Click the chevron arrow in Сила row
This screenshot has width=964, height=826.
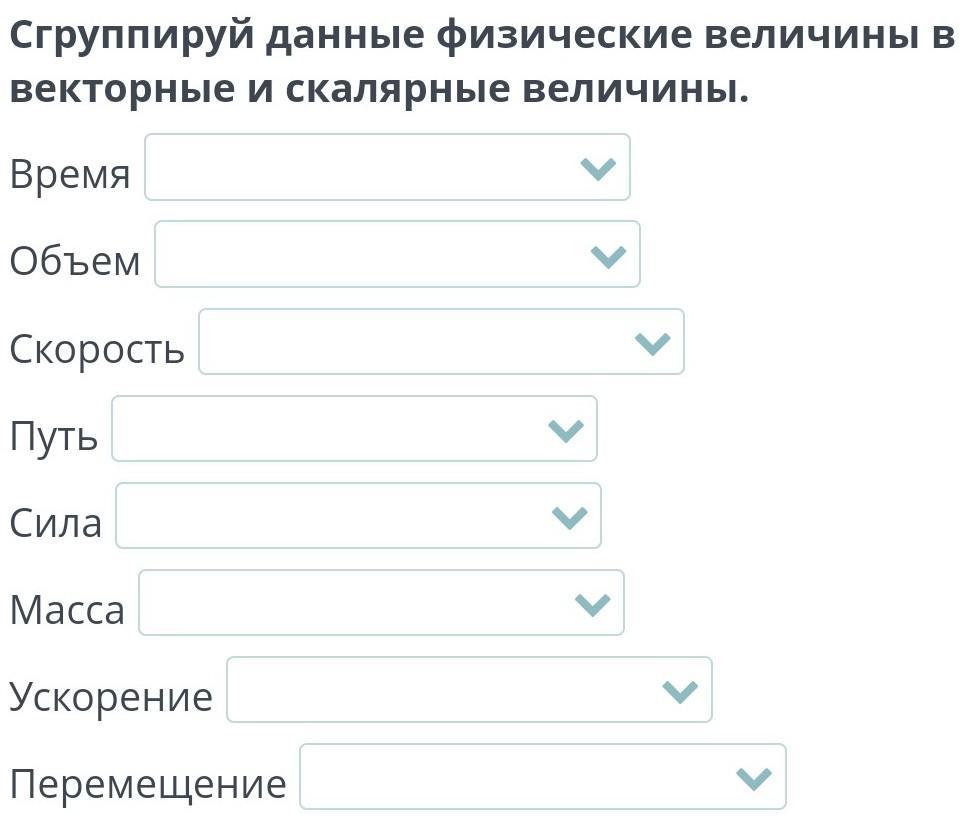click(x=570, y=517)
